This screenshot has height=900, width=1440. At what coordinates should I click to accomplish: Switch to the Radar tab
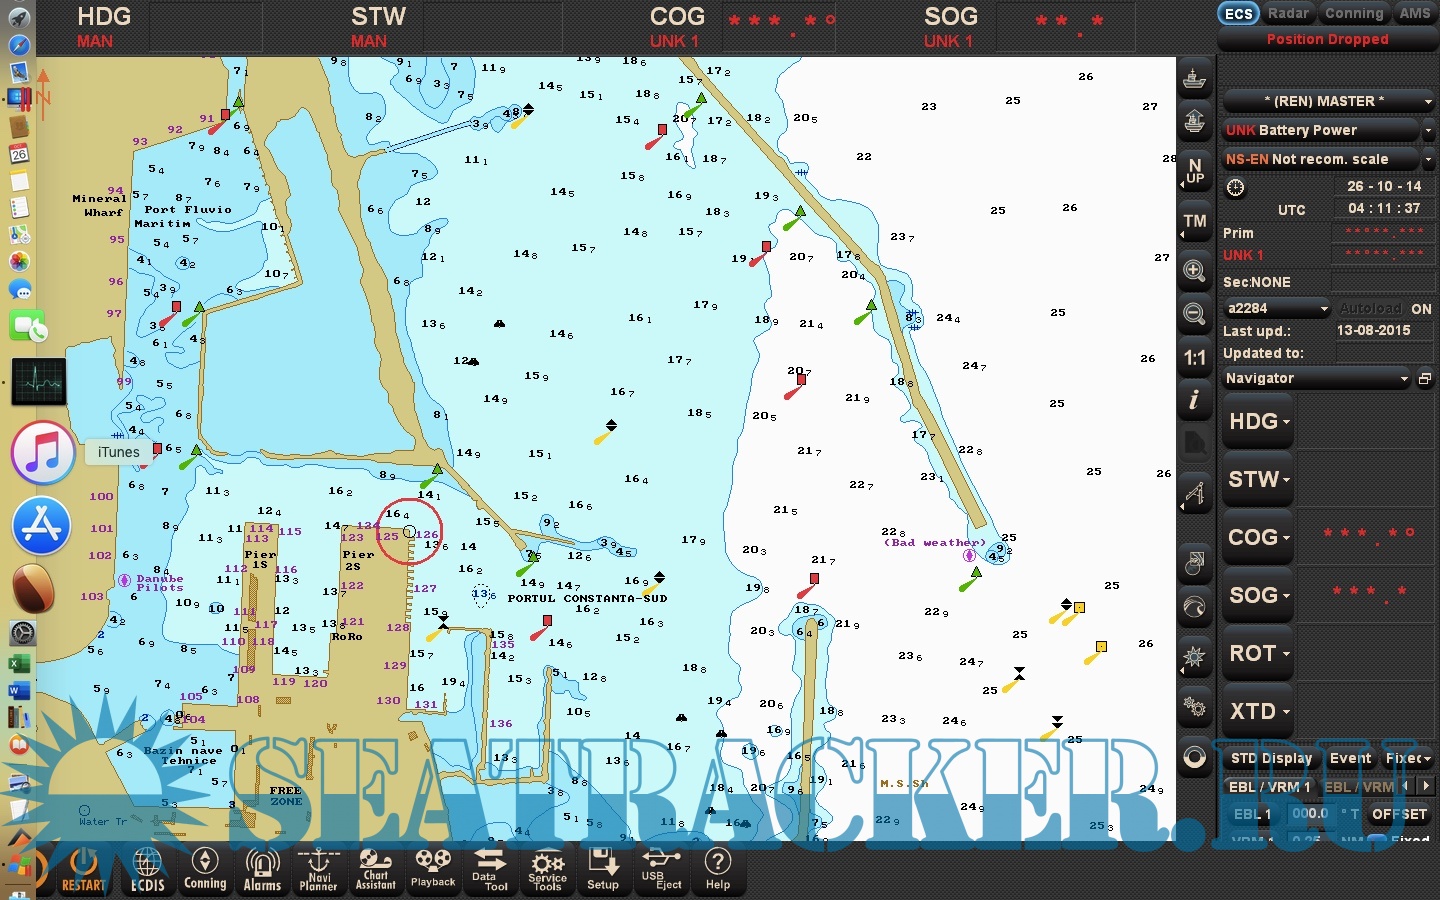(x=1288, y=13)
